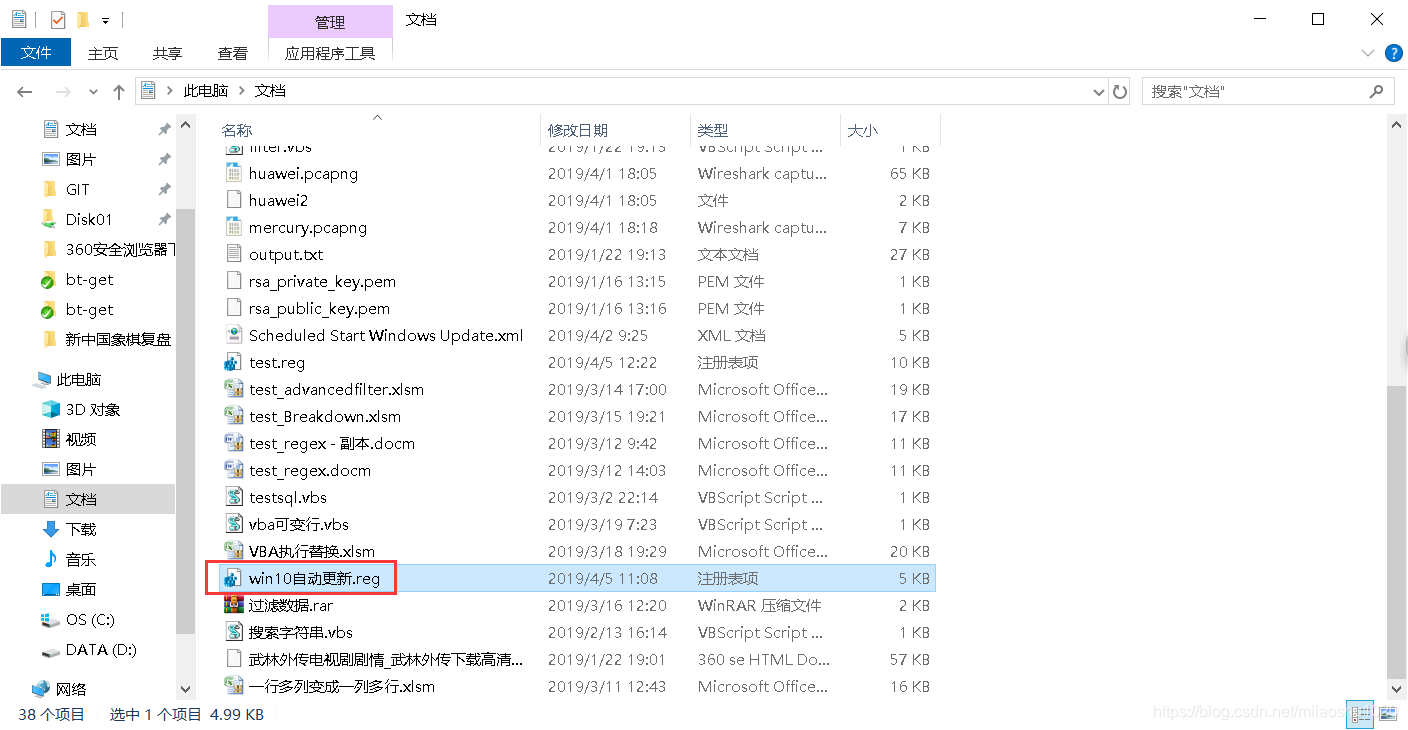Click the huawei.pcapng Wireshark file icon
The width and height of the screenshot is (1408, 730).
(234, 173)
